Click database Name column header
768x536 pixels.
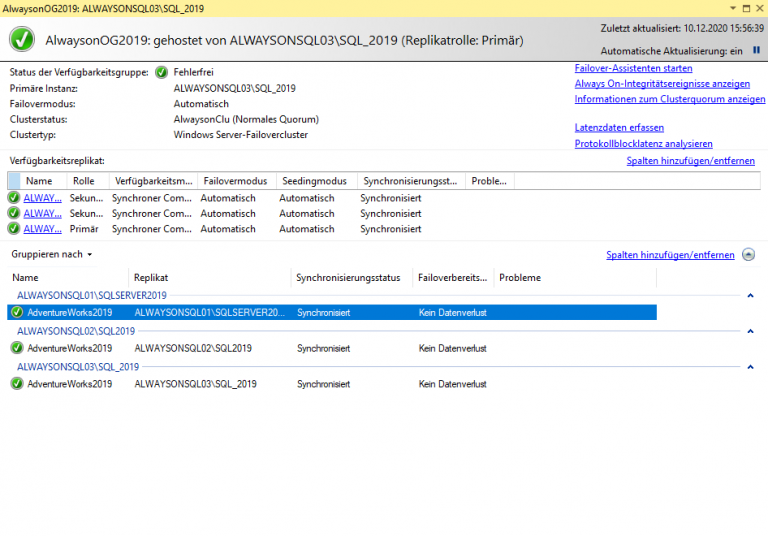pos(68,277)
